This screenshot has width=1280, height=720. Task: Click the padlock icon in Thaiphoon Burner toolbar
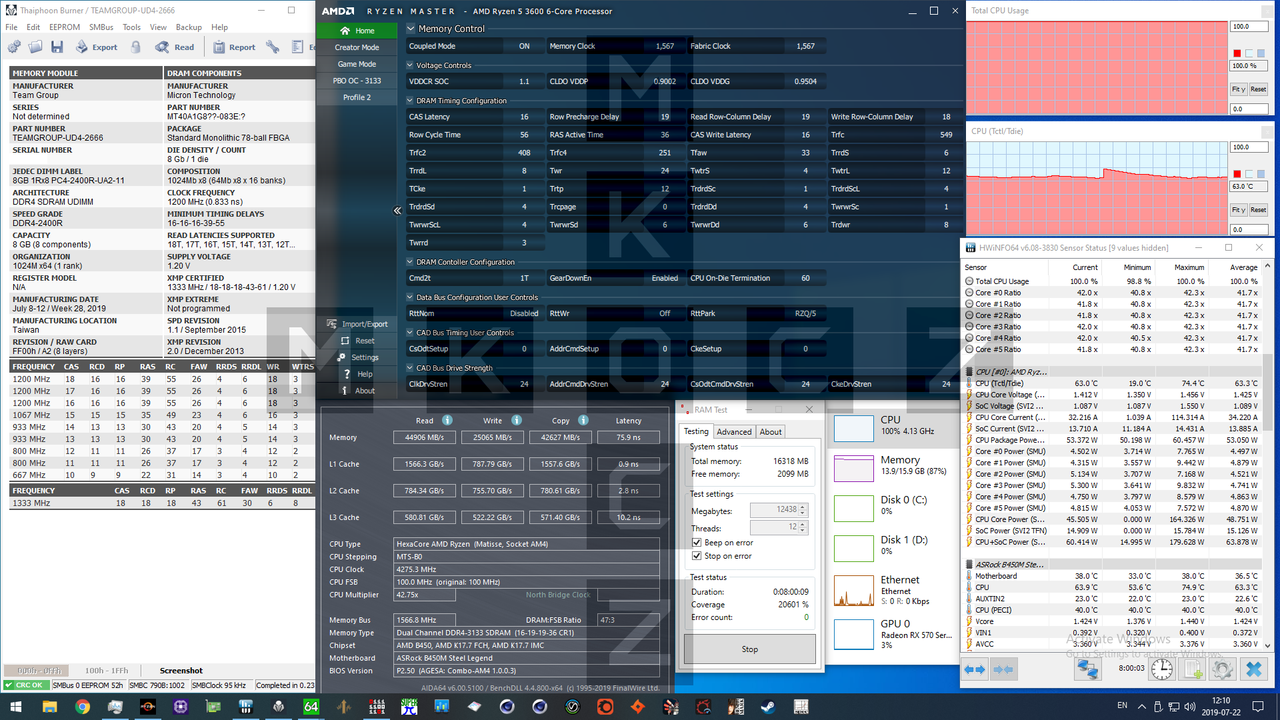[x=135, y=47]
